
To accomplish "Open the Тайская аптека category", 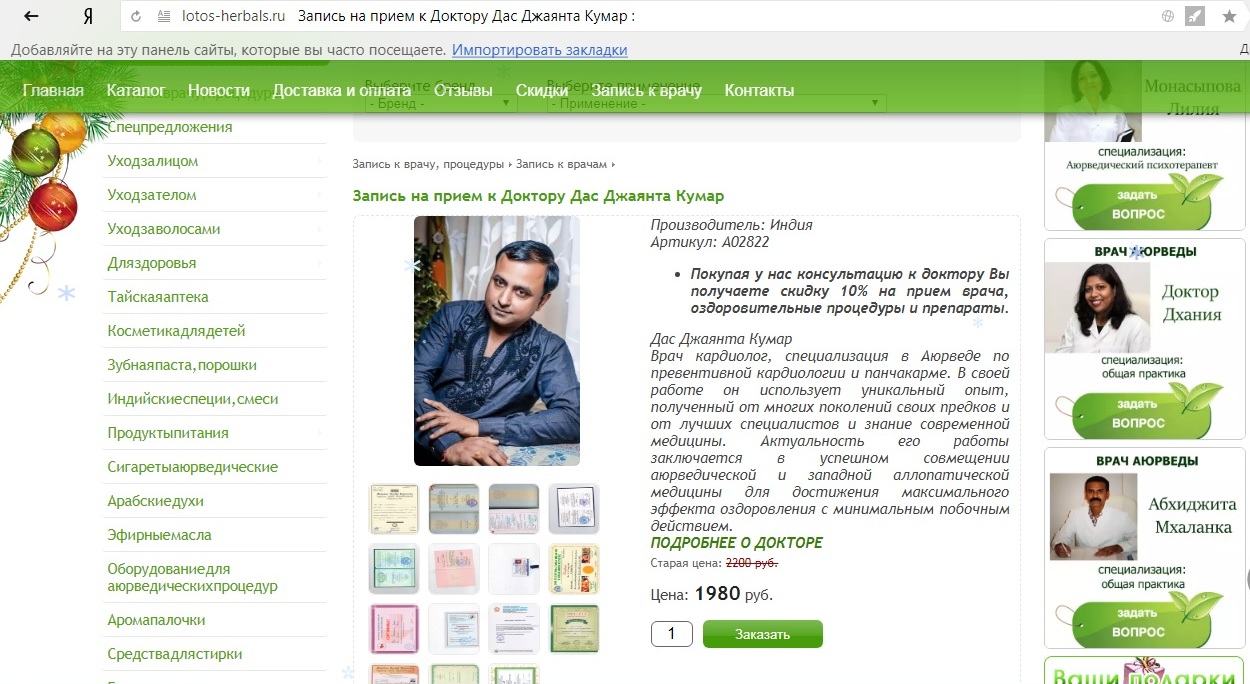I will 158,297.
